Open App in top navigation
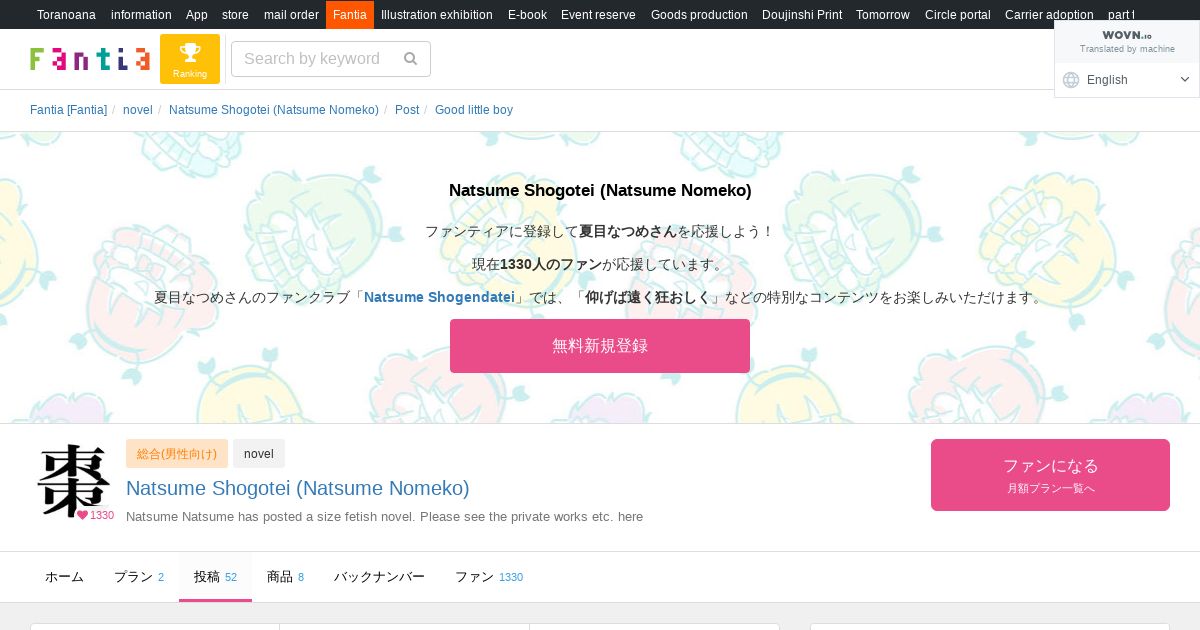The height and width of the screenshot is (630, 1200). [197, 15]
